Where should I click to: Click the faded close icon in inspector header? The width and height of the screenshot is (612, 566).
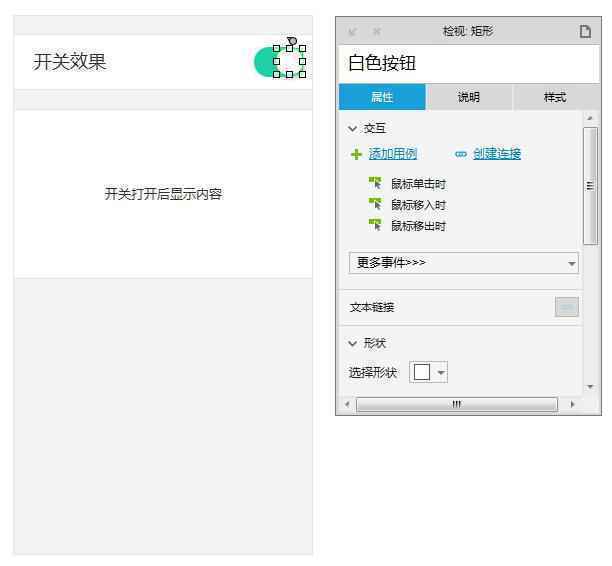tap(376, 31)
